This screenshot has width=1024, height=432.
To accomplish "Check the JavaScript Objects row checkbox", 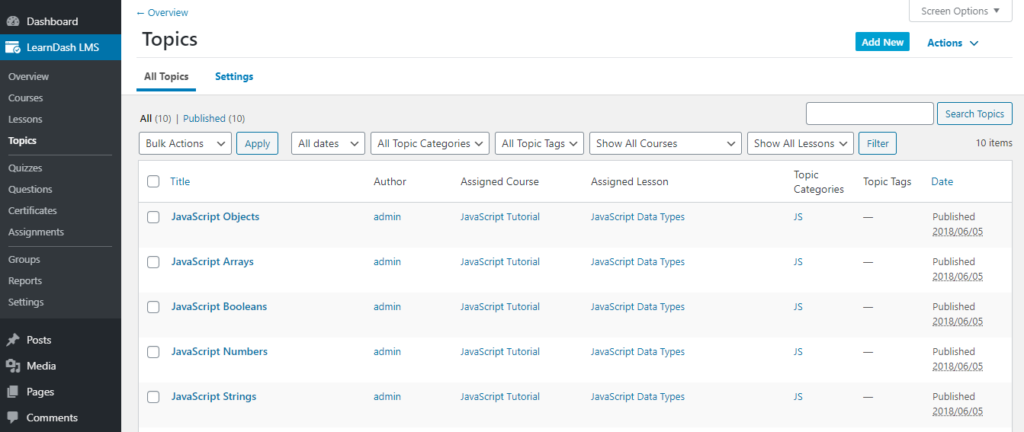I will [x=153, y=217].
